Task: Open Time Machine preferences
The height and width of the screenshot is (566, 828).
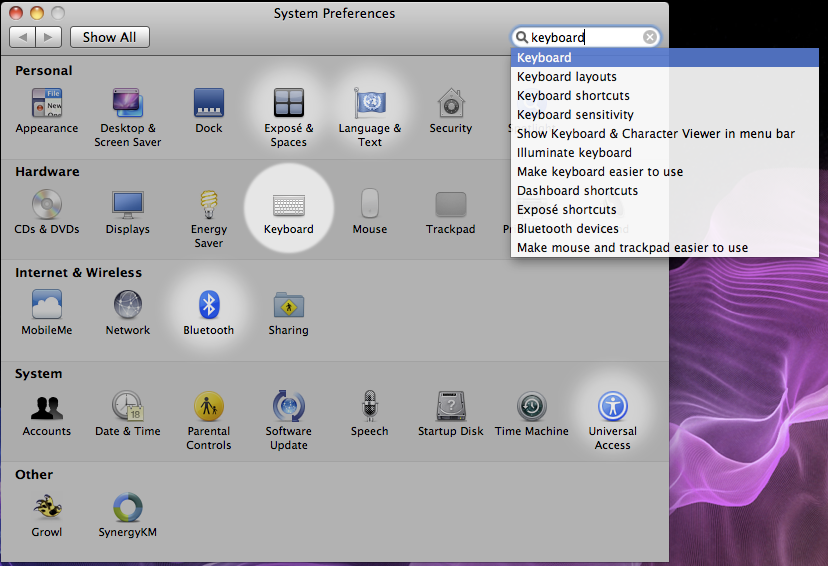Action: click(532, 414)
